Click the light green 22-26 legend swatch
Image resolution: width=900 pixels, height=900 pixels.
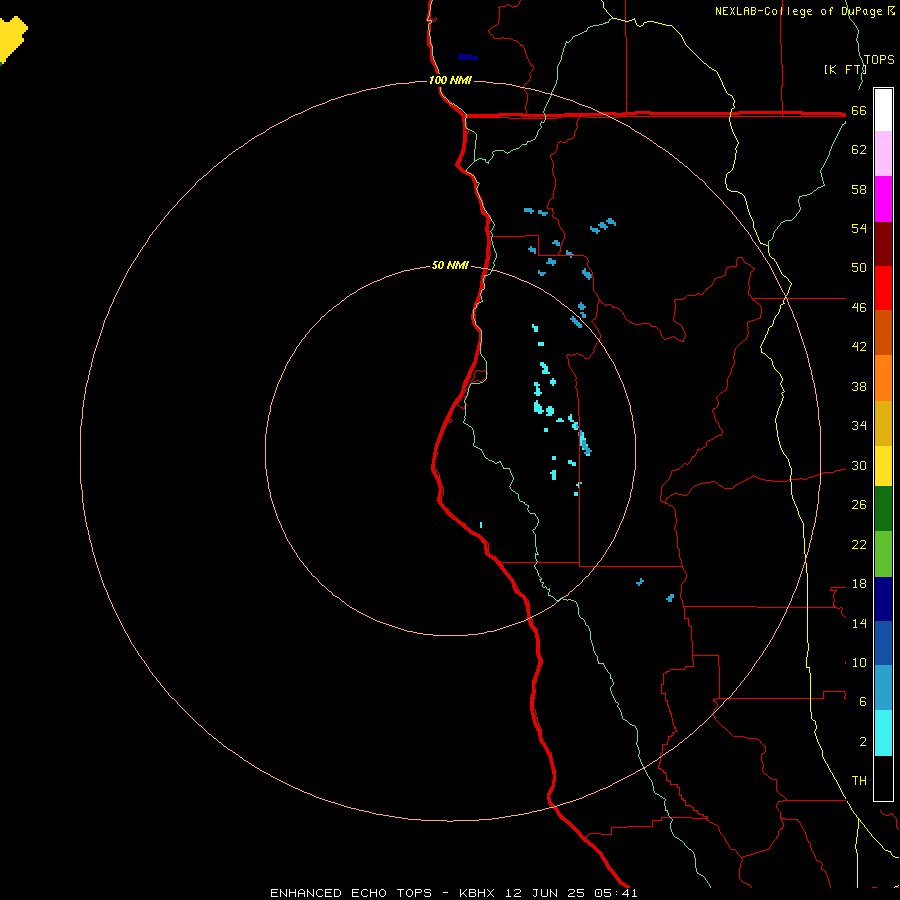[x=883, y=554]
